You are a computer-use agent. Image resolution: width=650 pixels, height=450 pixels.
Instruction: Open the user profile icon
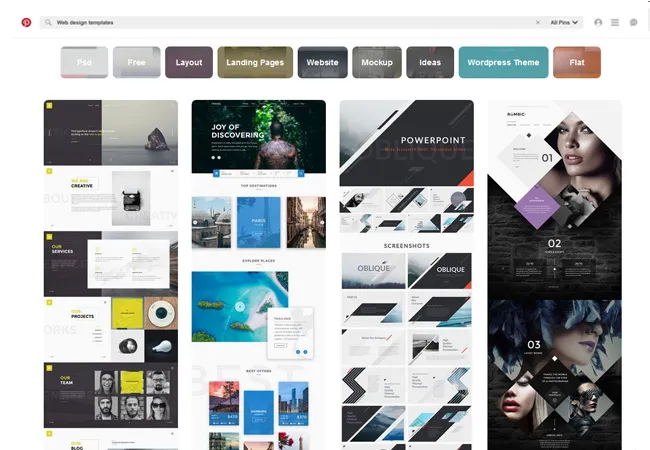[x=598, y=22]
